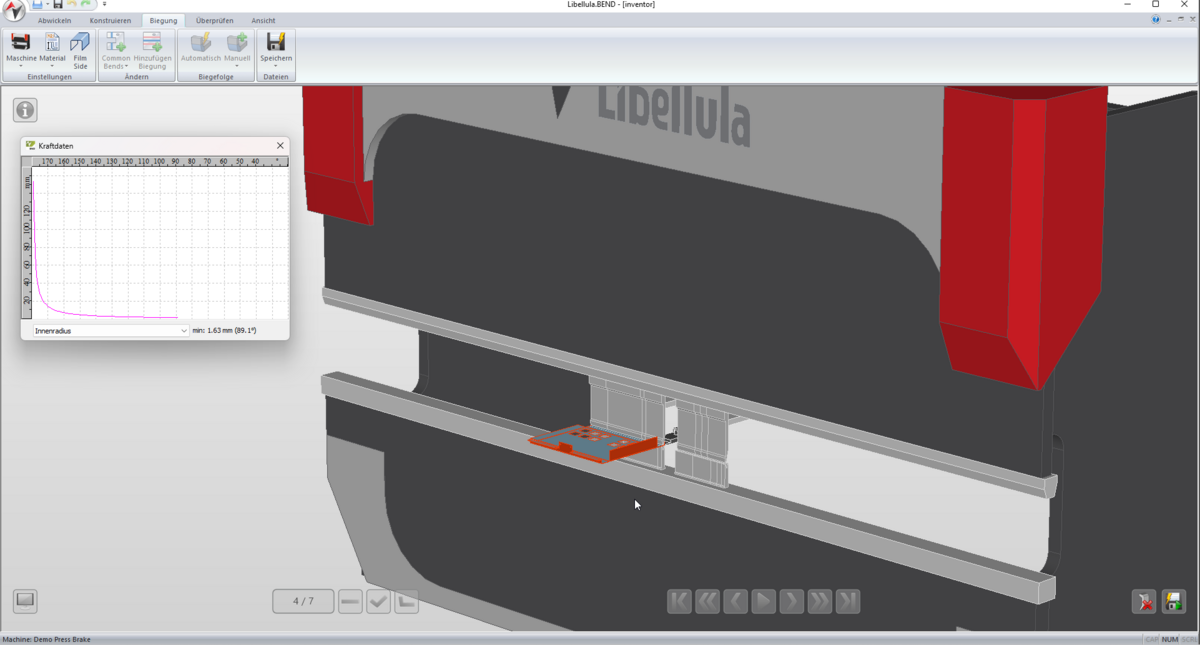Click the bottom-right green sheet icon

[x=1174, y=602]
